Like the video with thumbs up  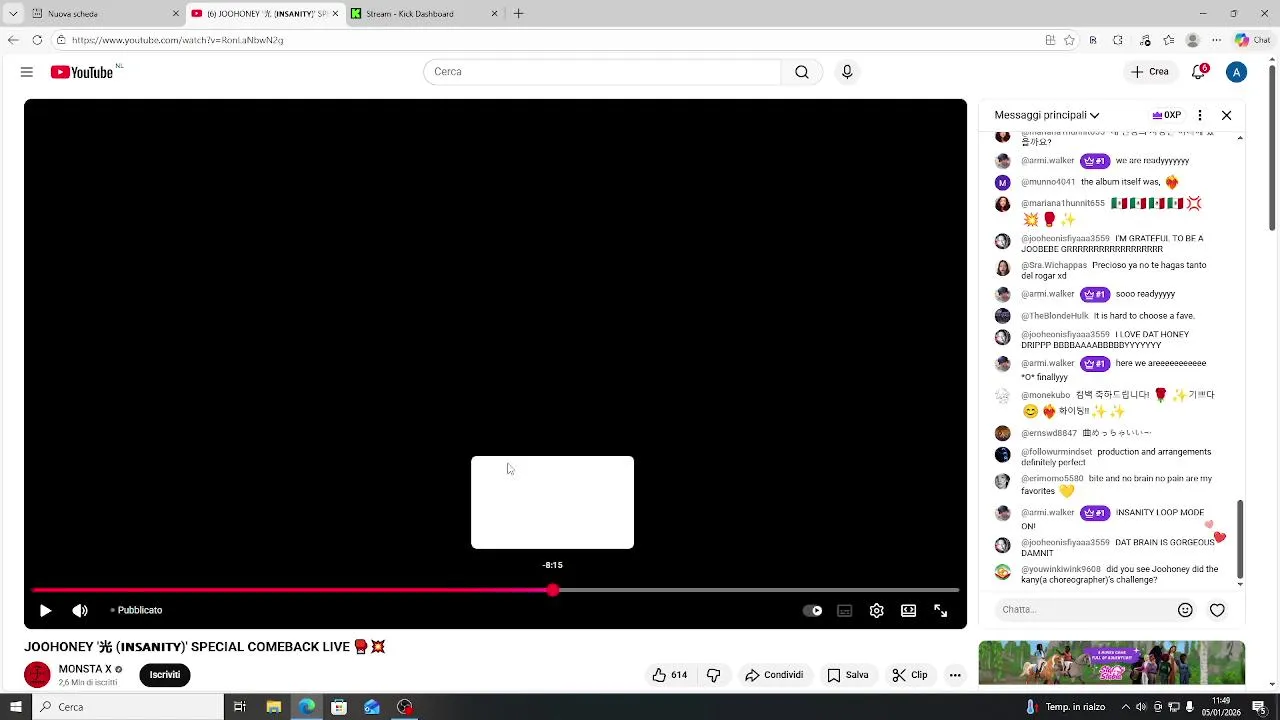(669, 675)
